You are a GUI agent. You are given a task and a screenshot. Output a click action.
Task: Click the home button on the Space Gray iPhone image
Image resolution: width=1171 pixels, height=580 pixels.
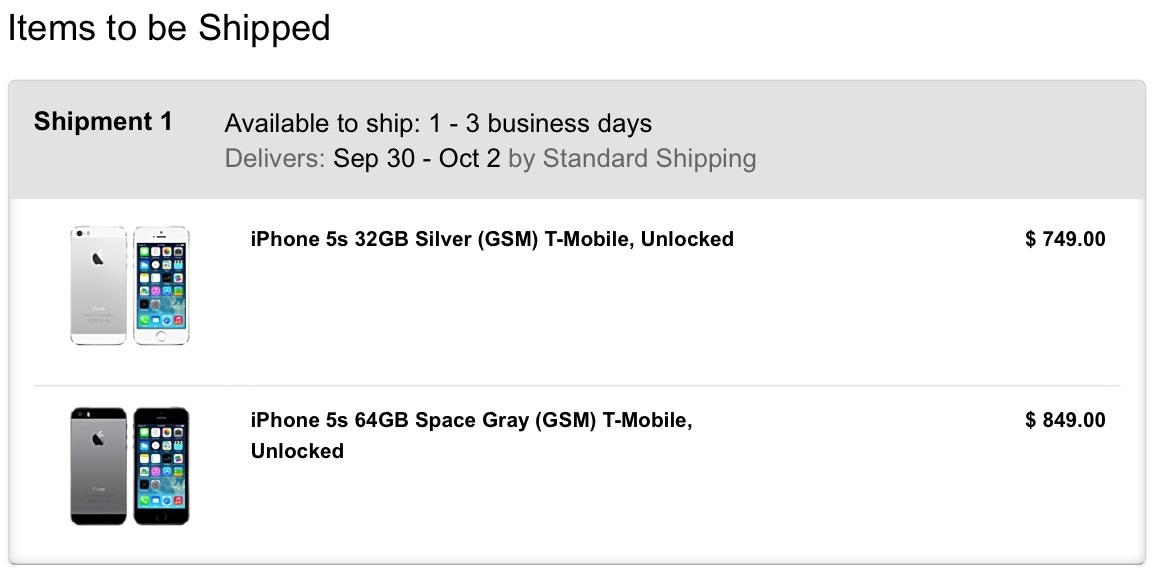pos(162,516)
